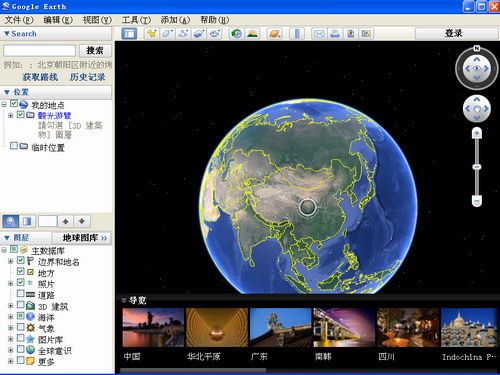Open the 视图(V) menu
Screen dimensions: 500x375
tap(97, 20)
